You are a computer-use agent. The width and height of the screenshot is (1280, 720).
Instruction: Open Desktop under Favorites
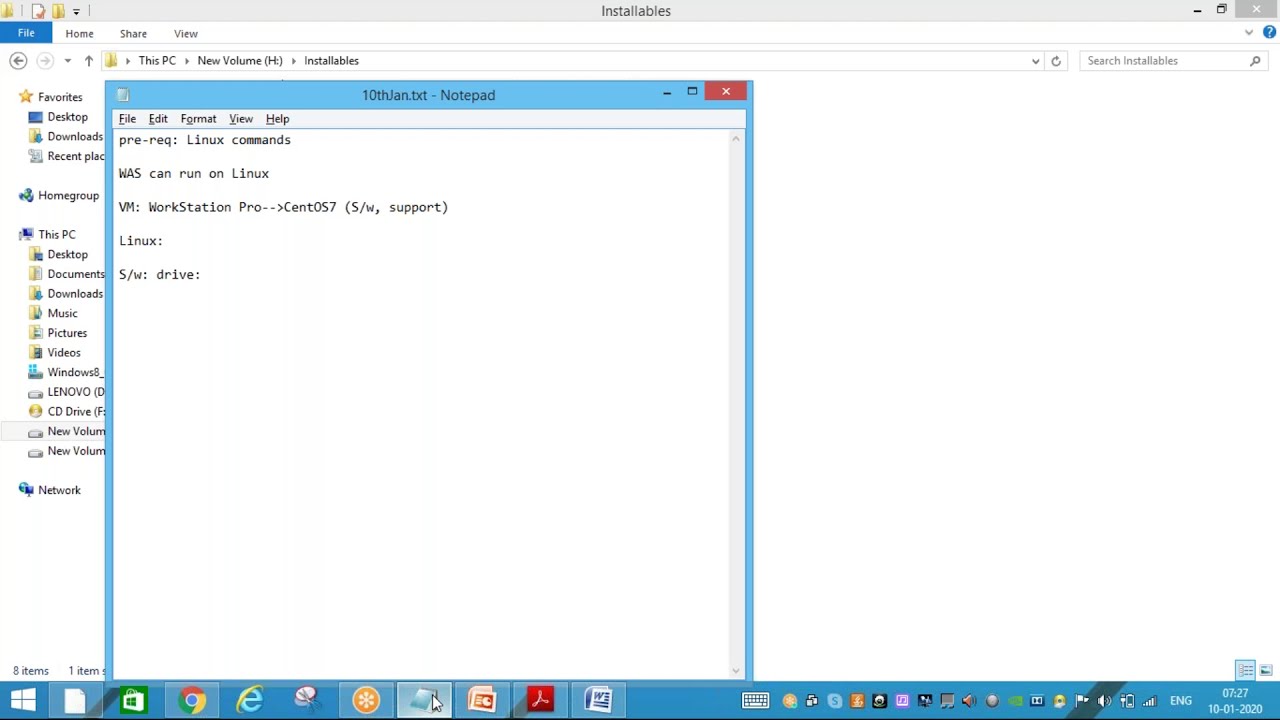(x=67, y=117)
